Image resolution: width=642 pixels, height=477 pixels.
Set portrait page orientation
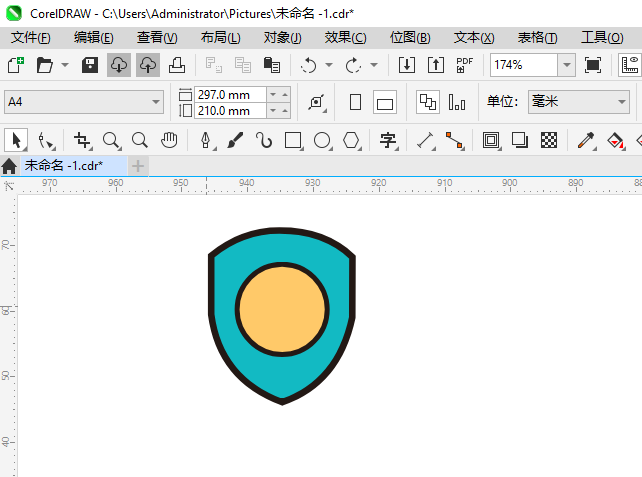(355, 102)
